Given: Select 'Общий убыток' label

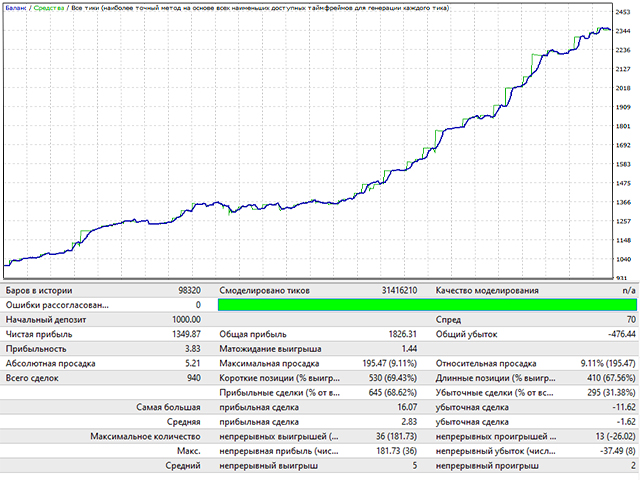Looking at the screenshot, I should click(467, 334).
